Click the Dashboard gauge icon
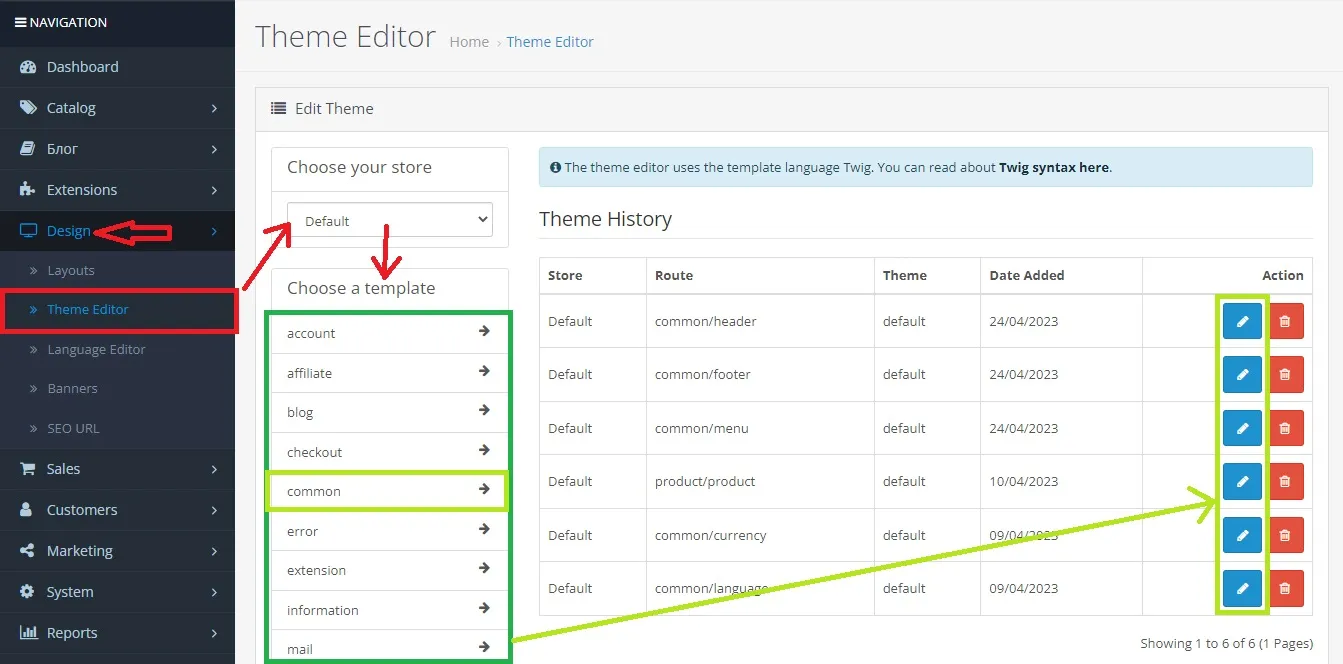Screen dimensions: 1343x664 (28, 67)
